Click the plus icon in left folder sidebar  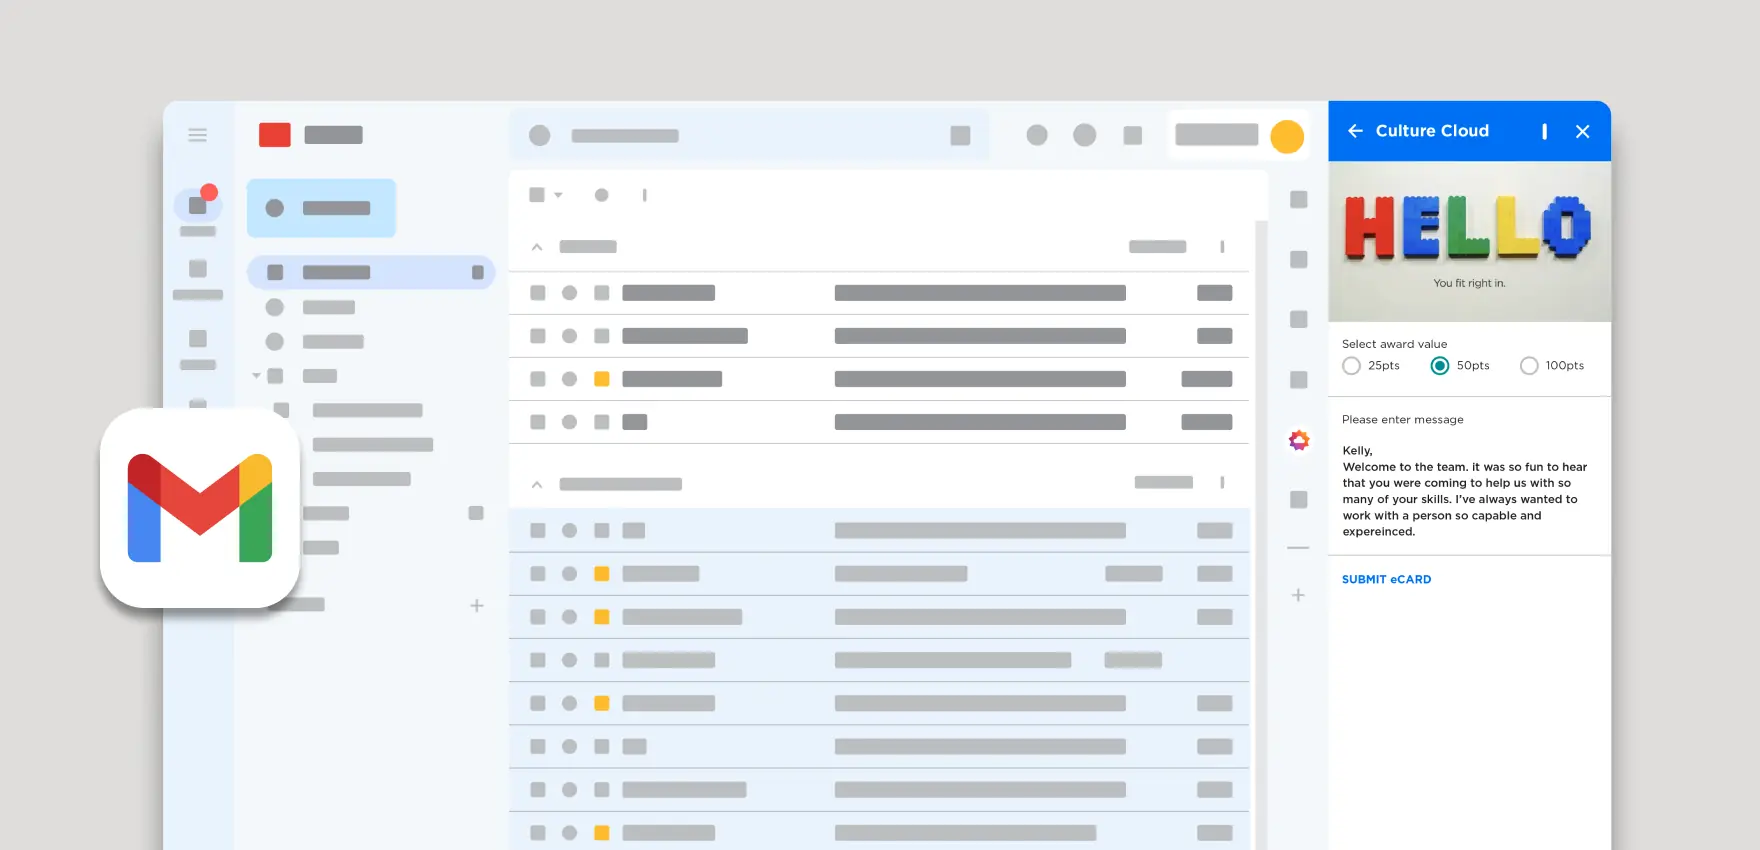click(477, 606)
